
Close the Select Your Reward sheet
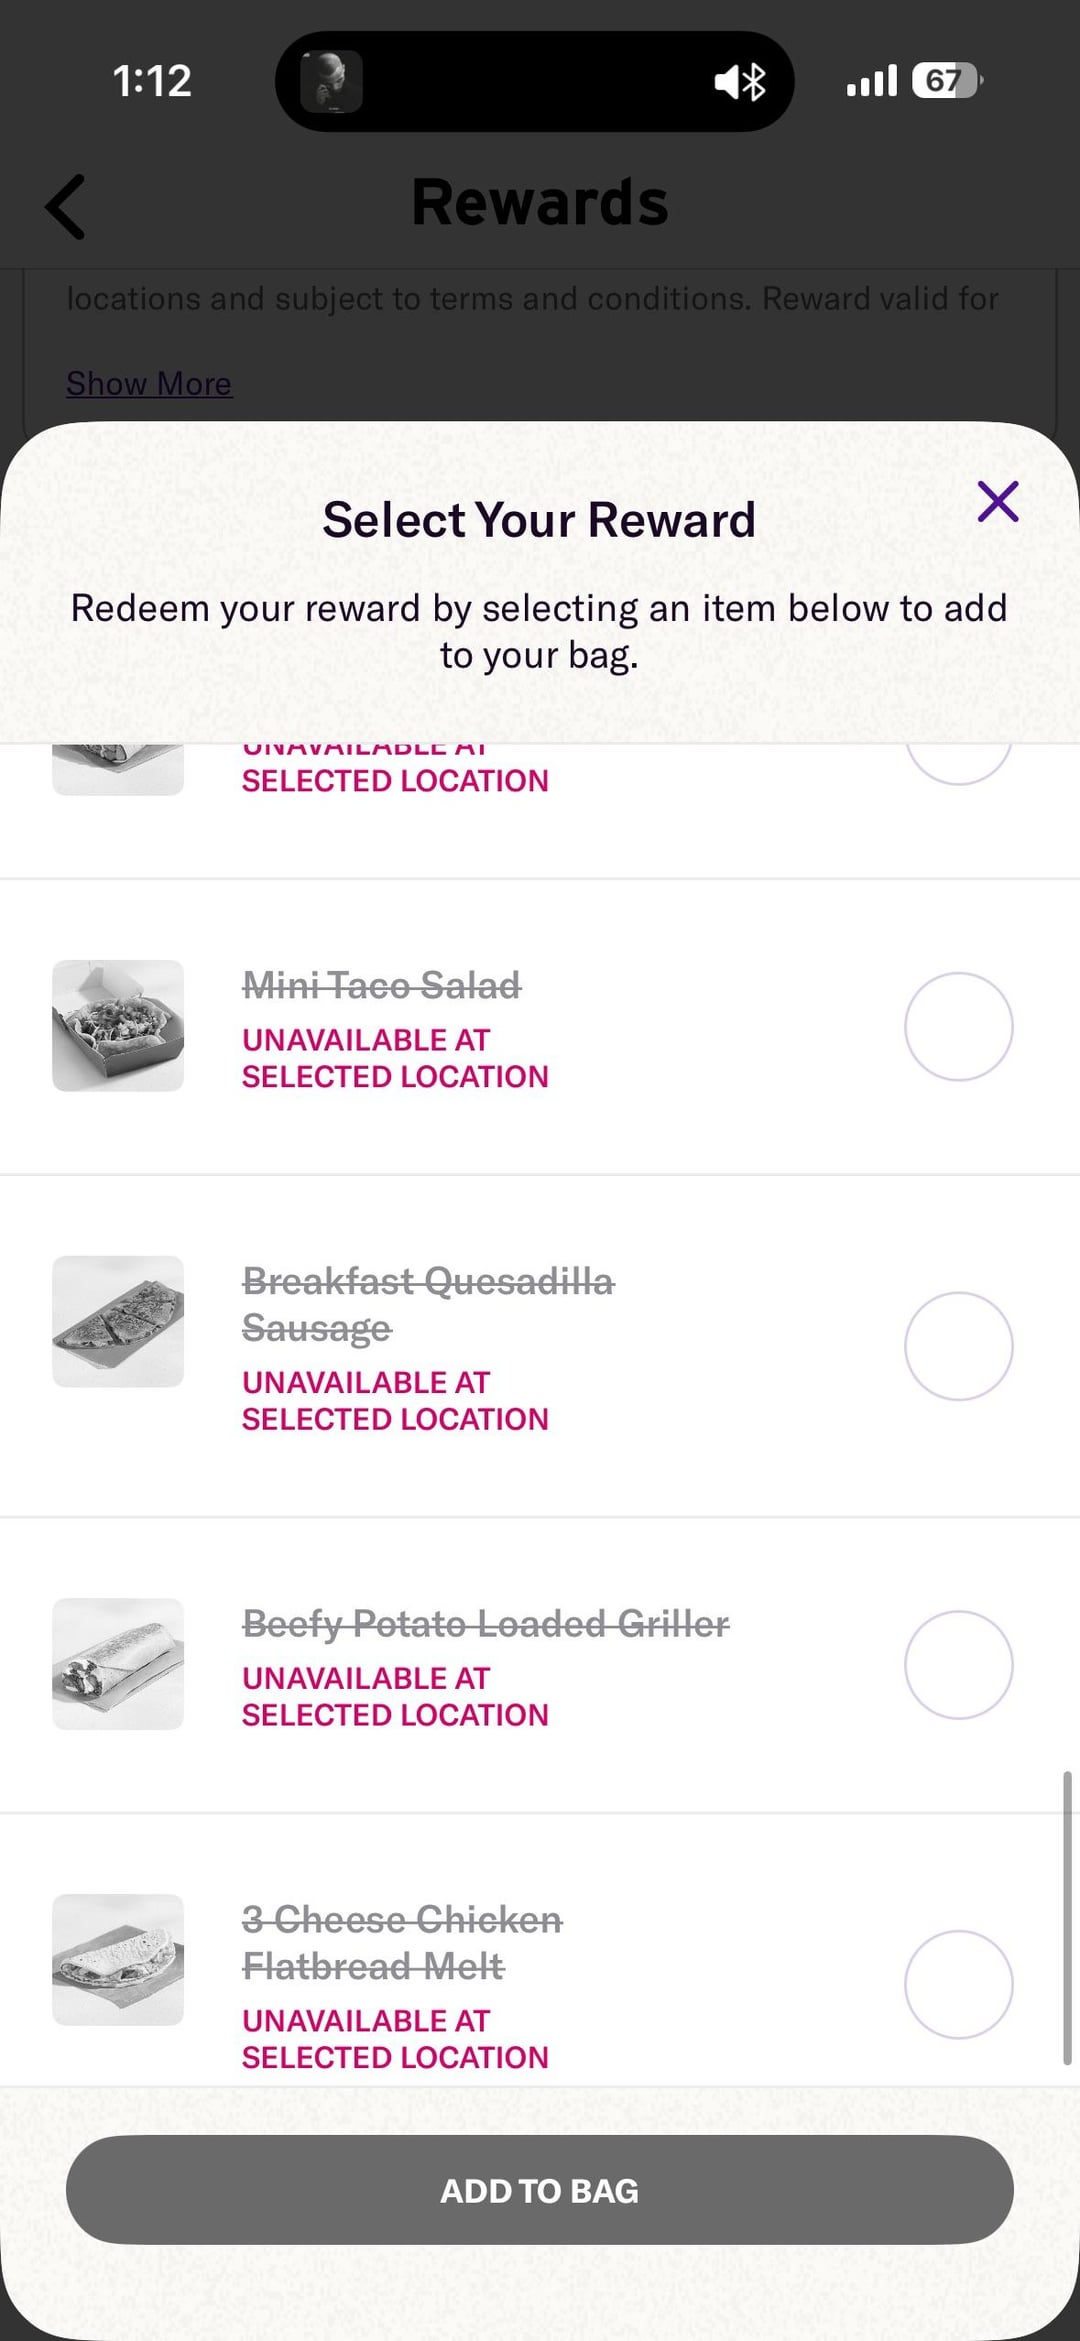click(997, 502)
